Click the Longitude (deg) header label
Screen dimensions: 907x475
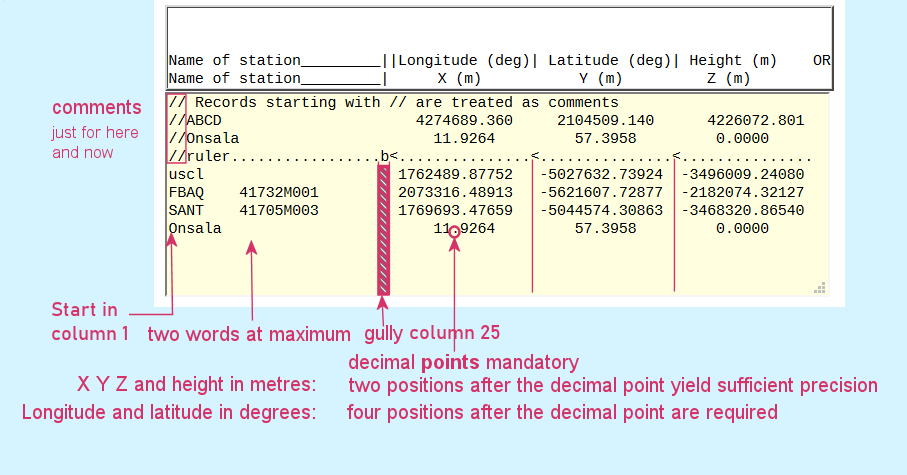(x=464, y=60)
